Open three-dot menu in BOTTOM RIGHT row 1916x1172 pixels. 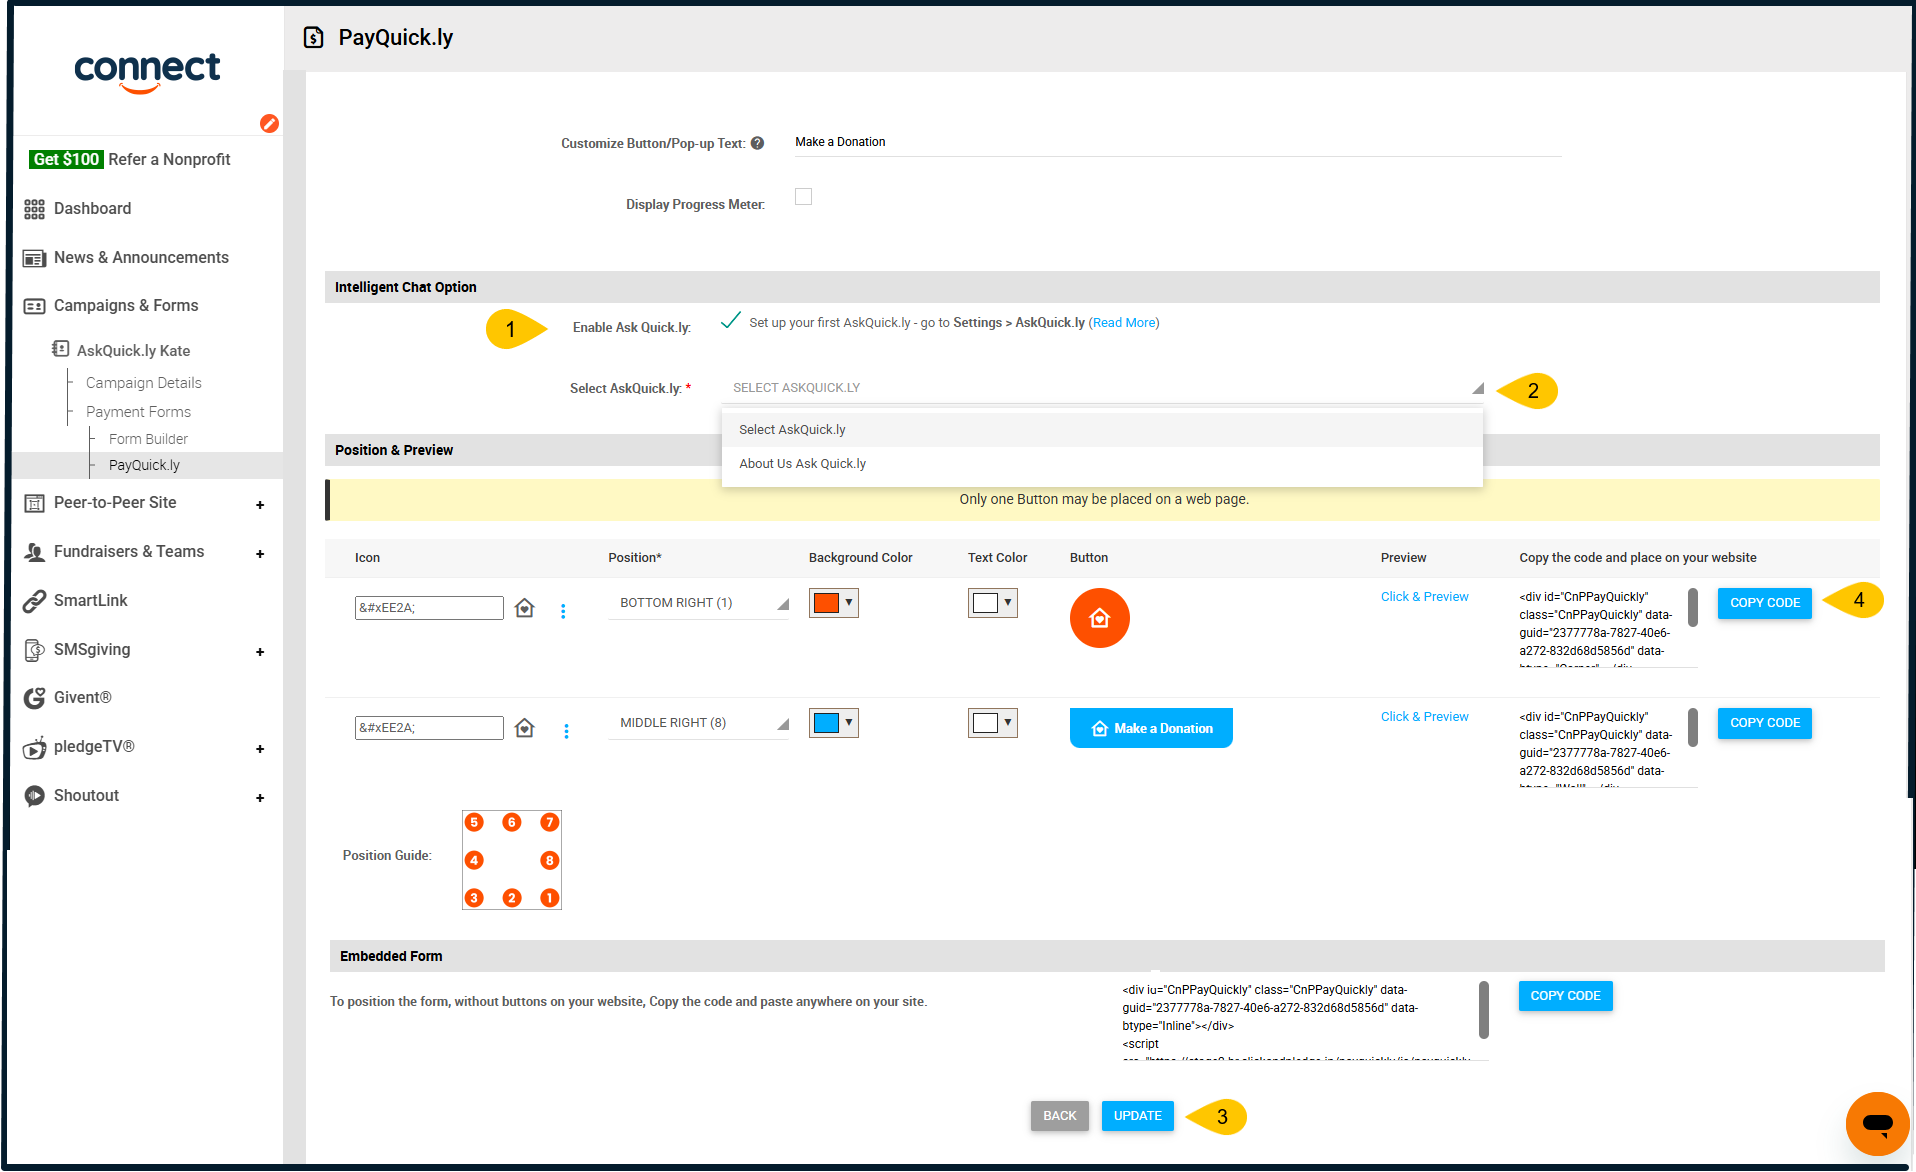click(563, 610)
